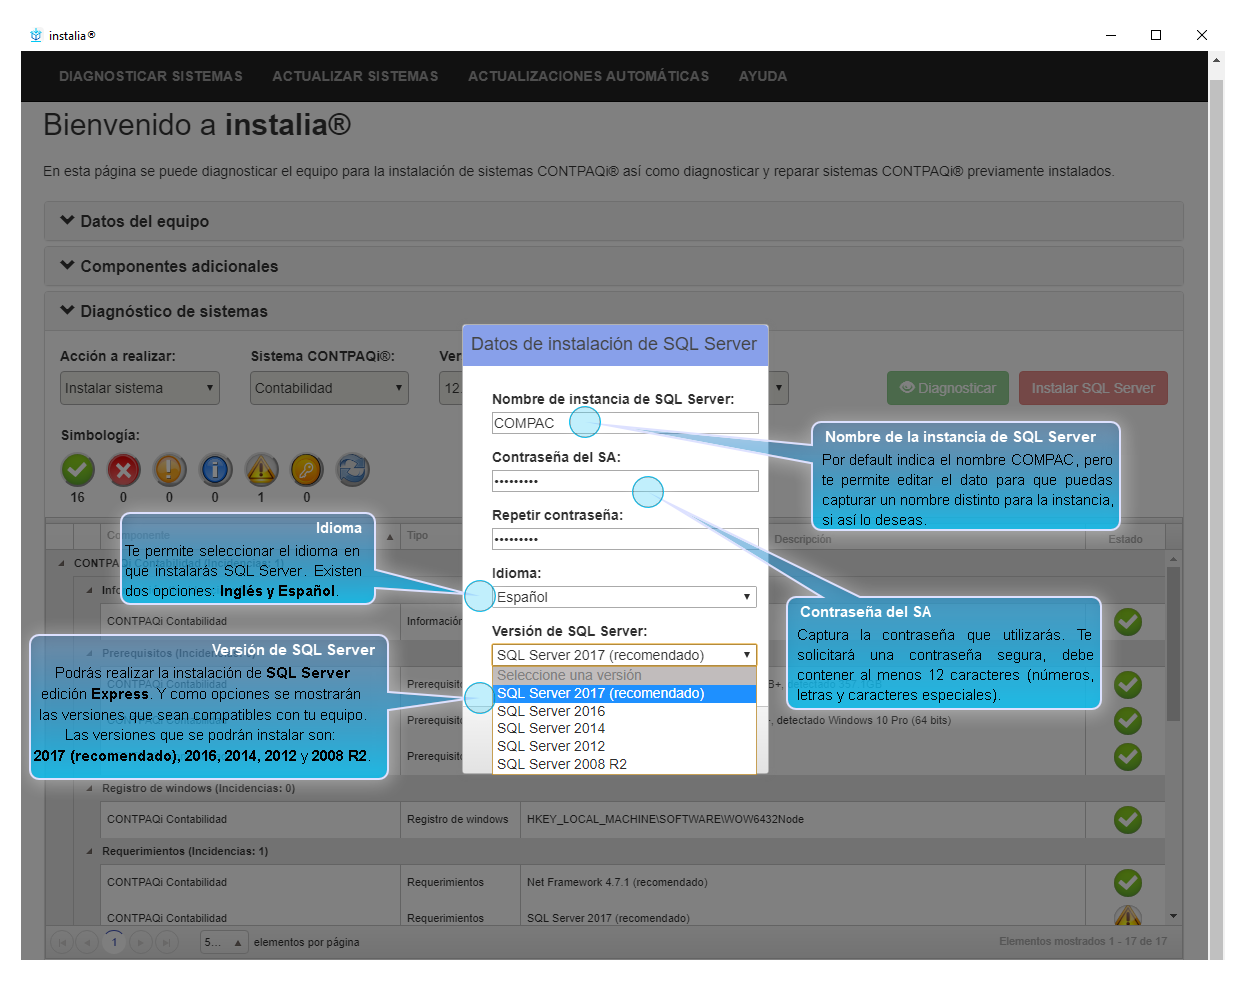Screen dimensions: 1250x985
Task: Click the orange exclamation symbology icon
Action: pos(169,469)
